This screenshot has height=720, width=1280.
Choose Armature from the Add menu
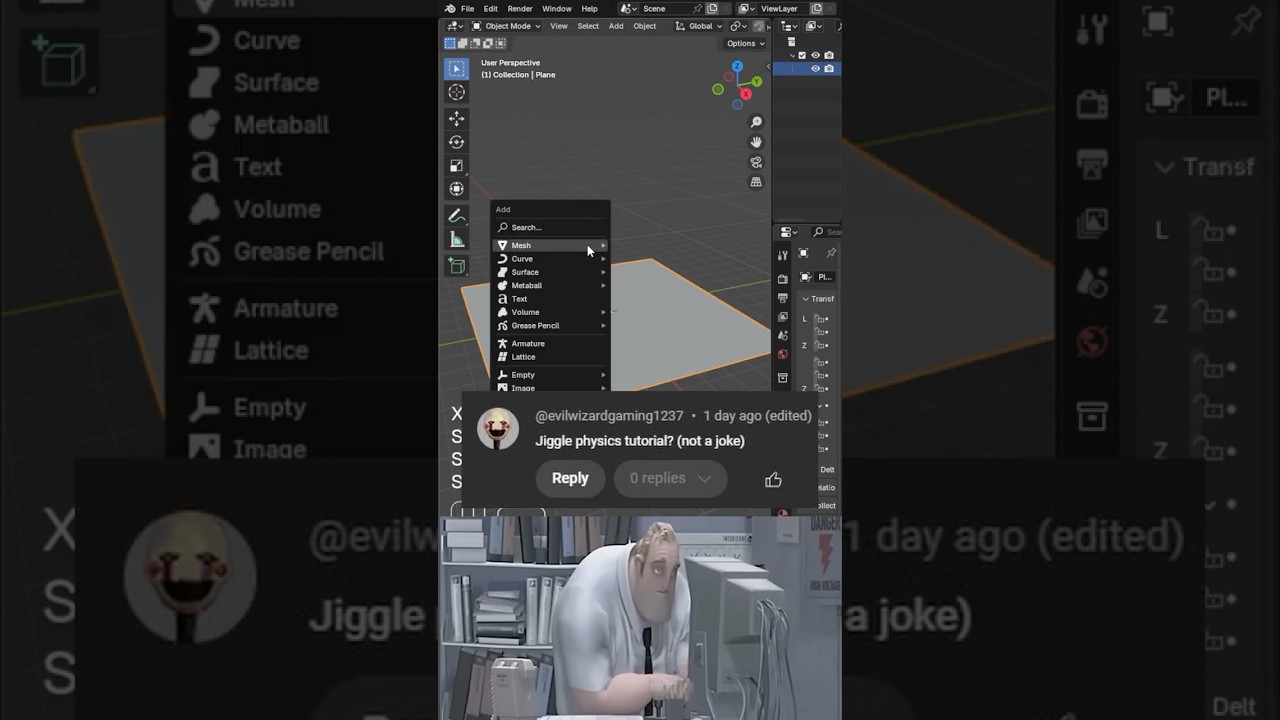point(551,343)
